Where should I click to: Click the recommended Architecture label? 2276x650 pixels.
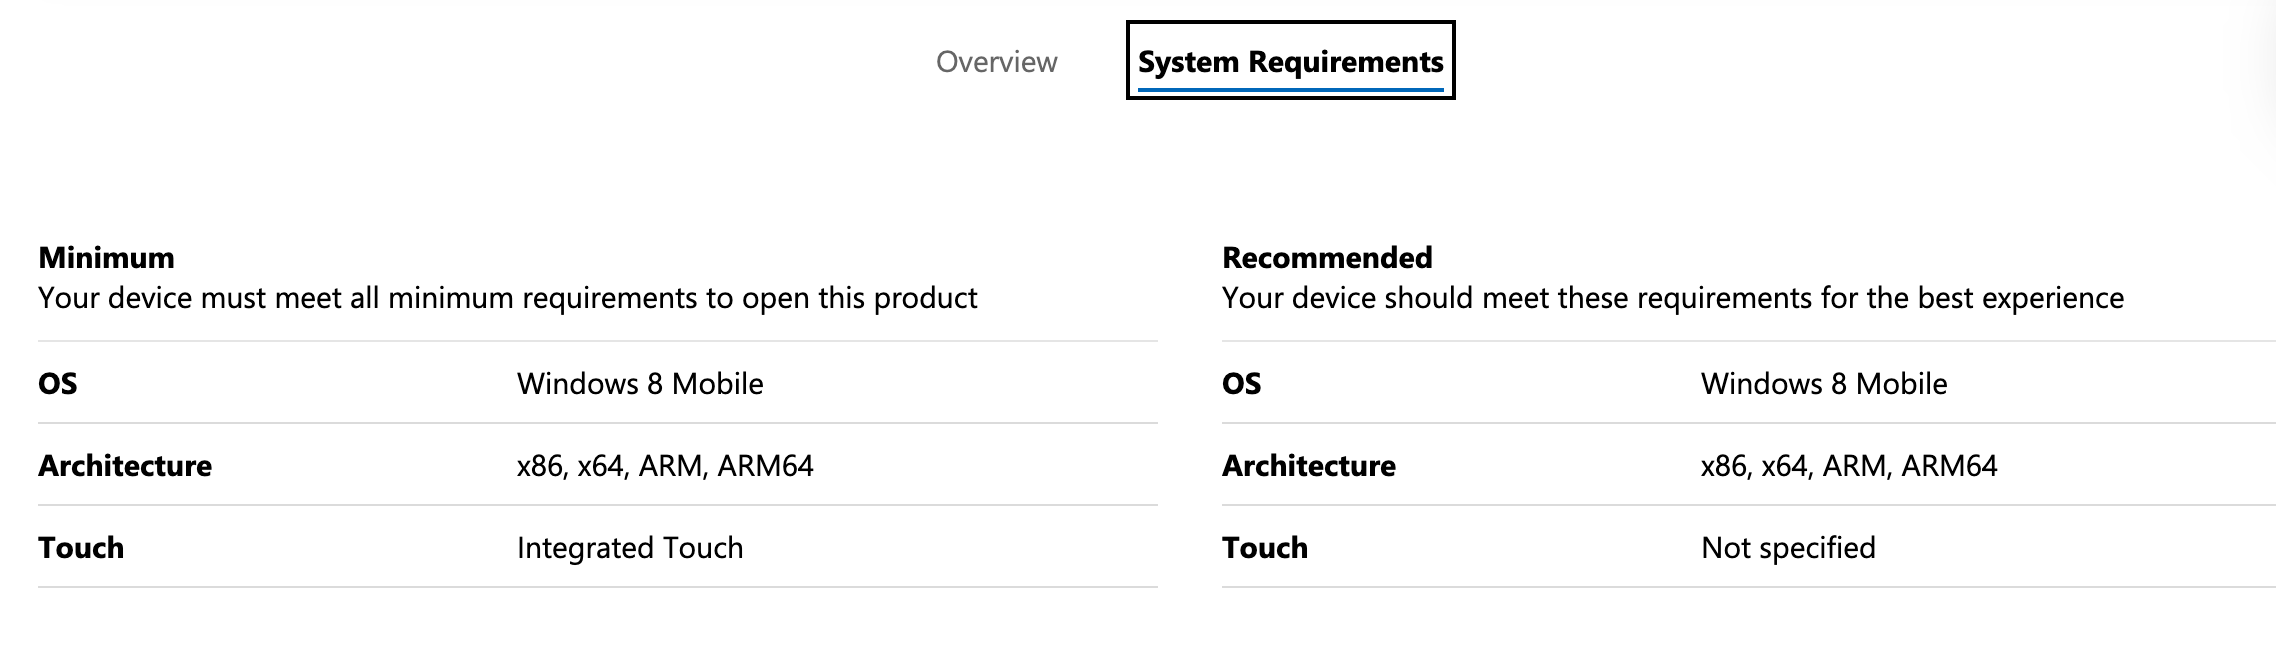1309,466
